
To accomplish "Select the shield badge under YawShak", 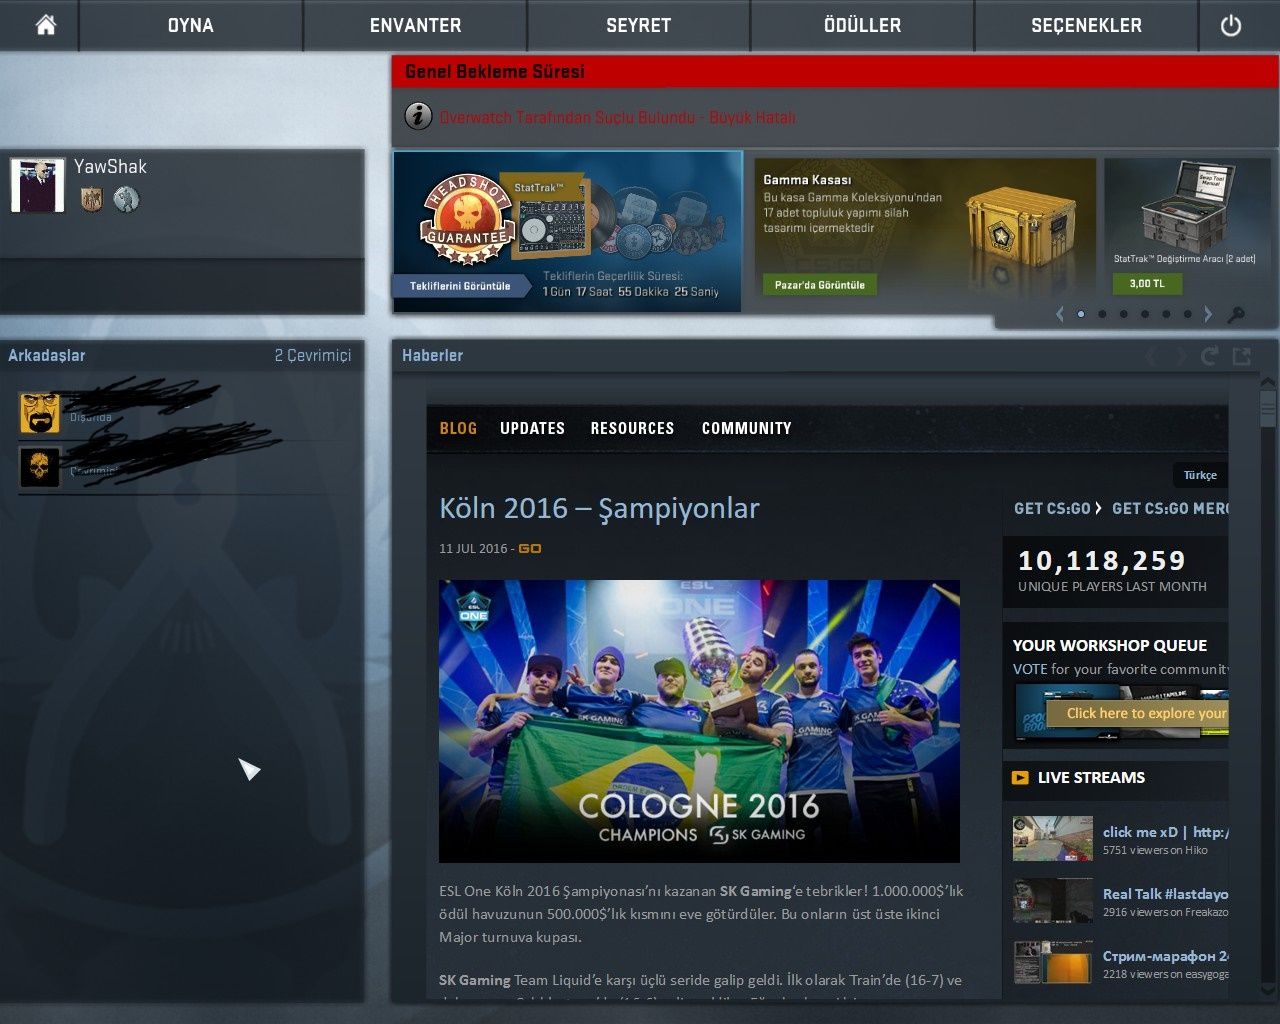I will pos(92,199).
